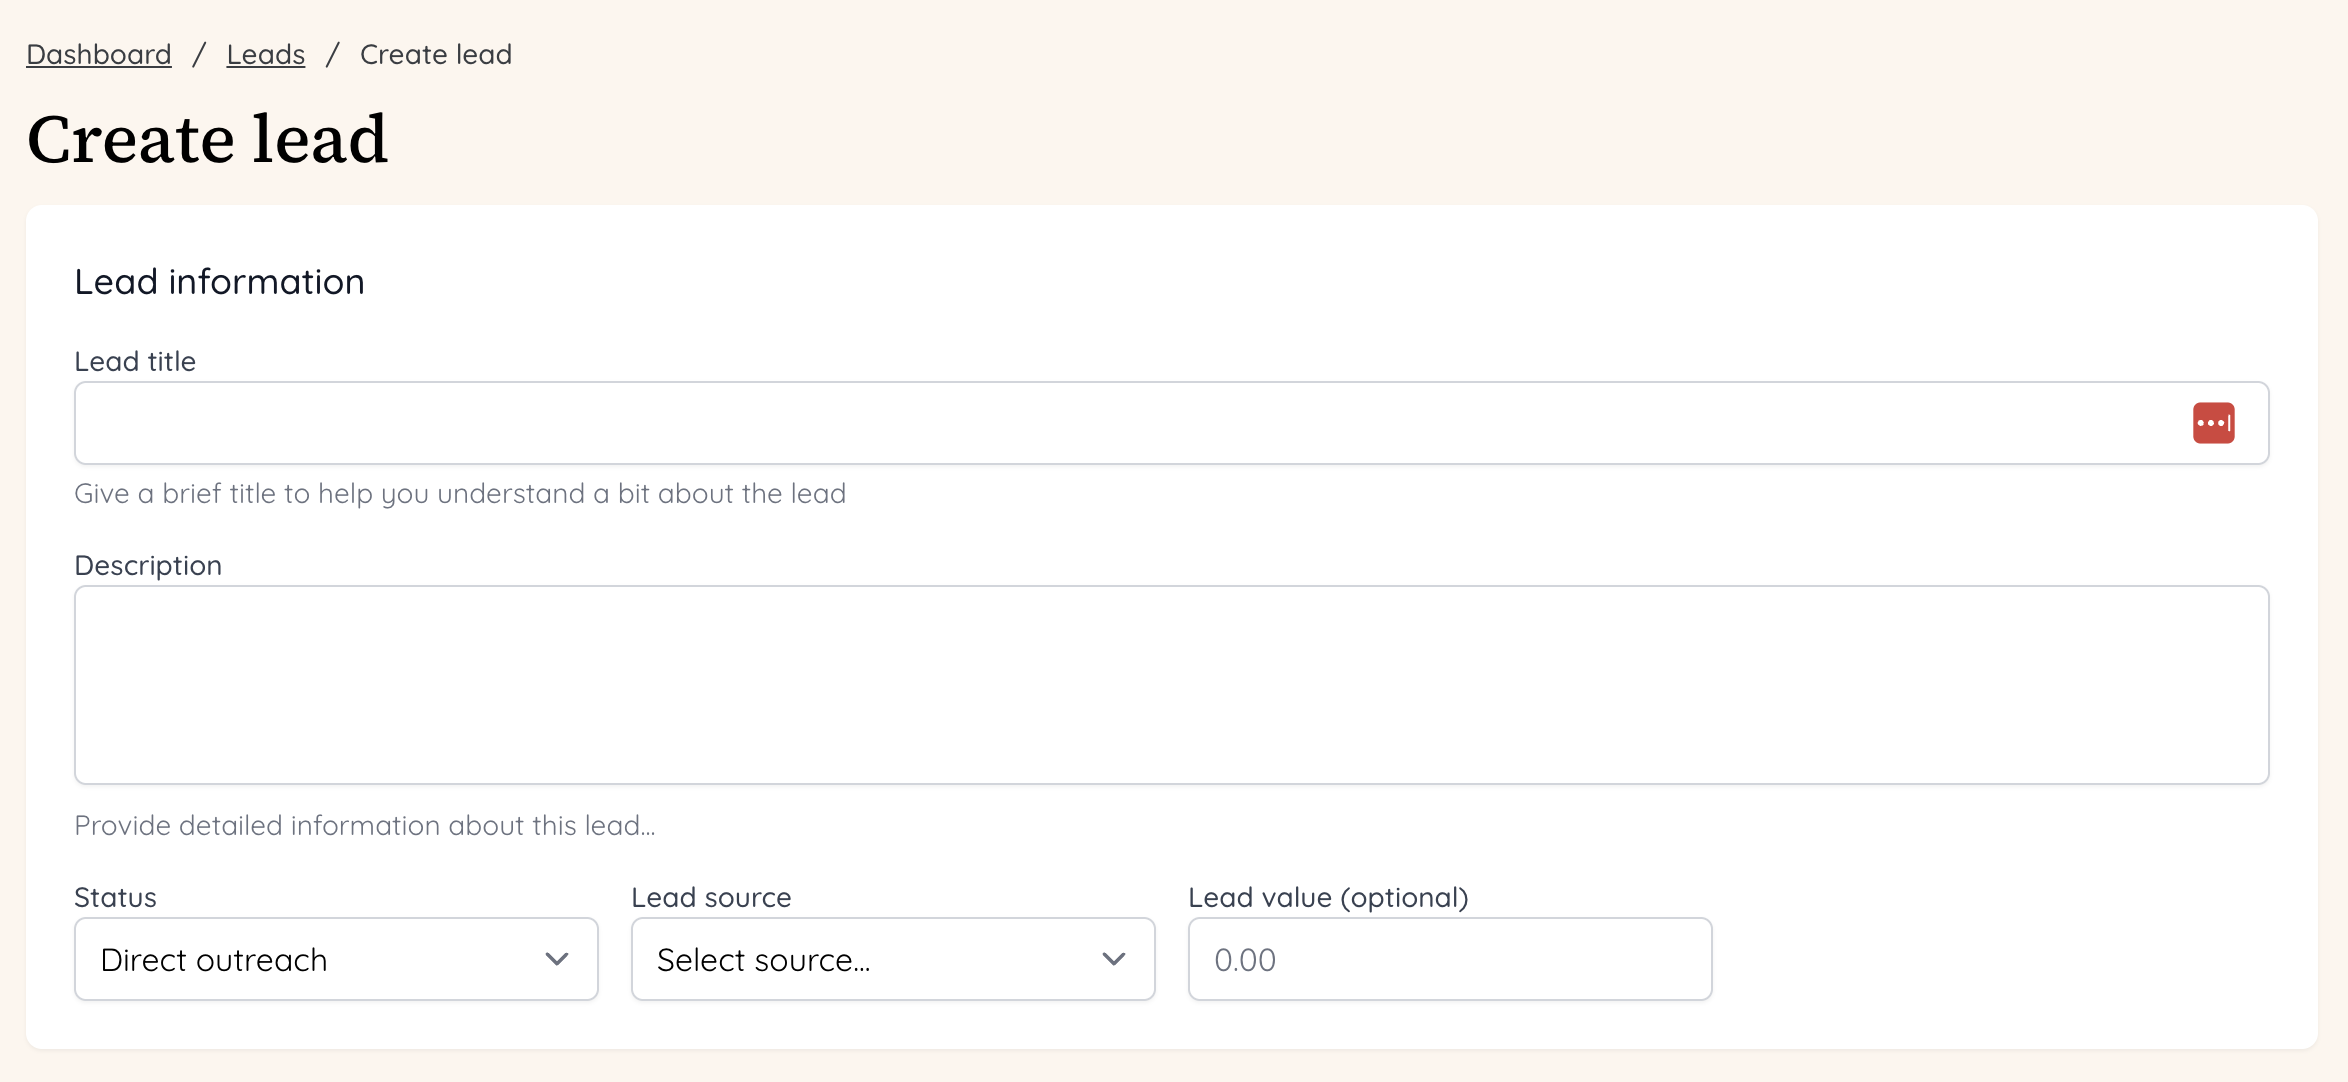Click the 'Lead title' field label
2348x1082 pixels.
pyautogui.click(x=135, y=361)
